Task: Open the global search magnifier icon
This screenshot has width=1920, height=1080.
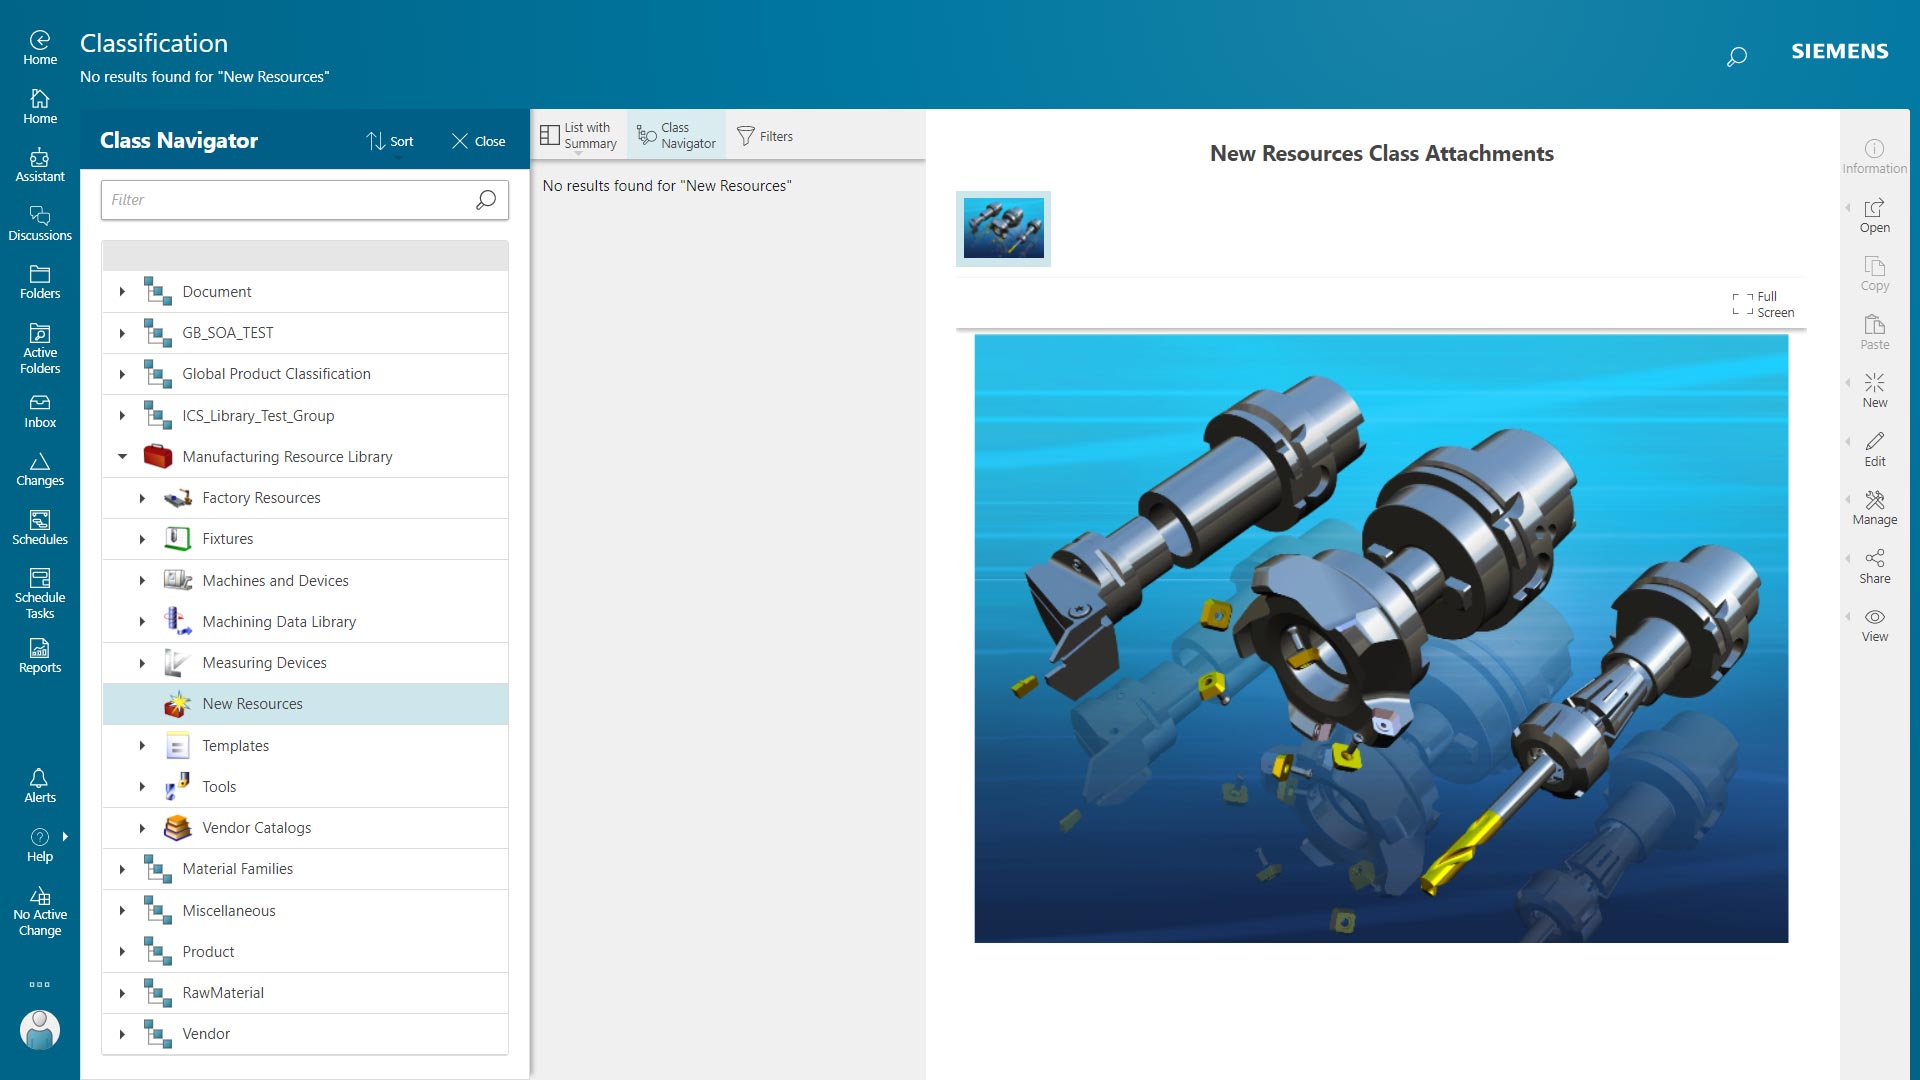Action: coord(1737,56)
